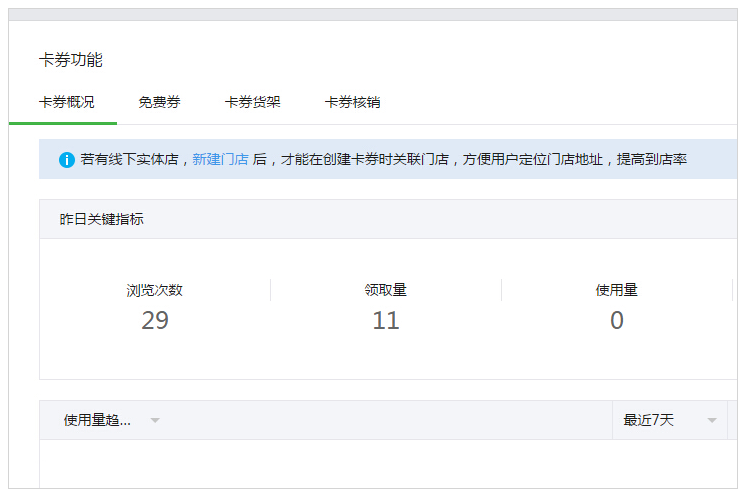Image resolution: width=750 pixels, height=496 pixels.
Task: Click the 领取量 label
Action: tap(386, 290)
